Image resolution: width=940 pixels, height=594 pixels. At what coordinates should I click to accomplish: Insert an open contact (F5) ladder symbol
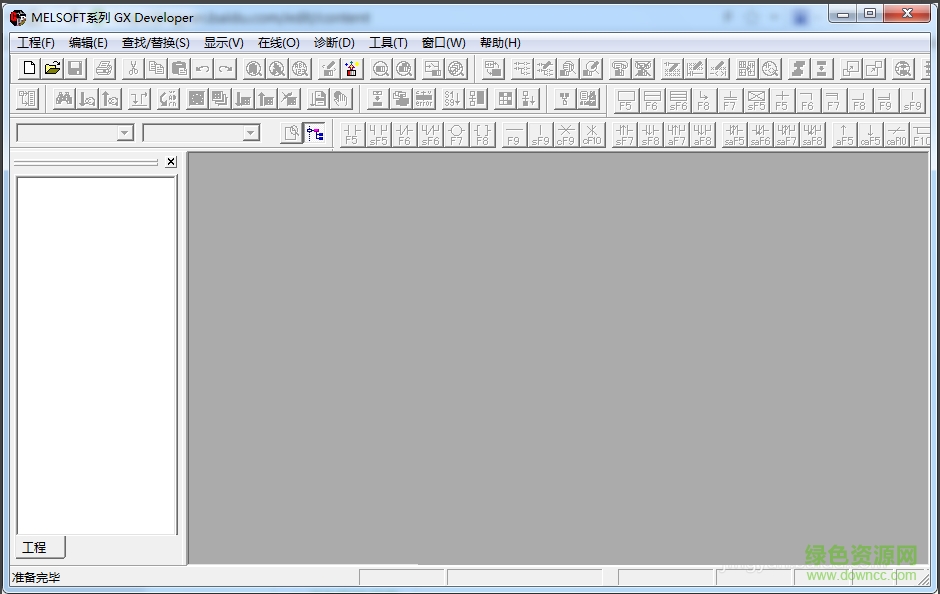point(351,134)
